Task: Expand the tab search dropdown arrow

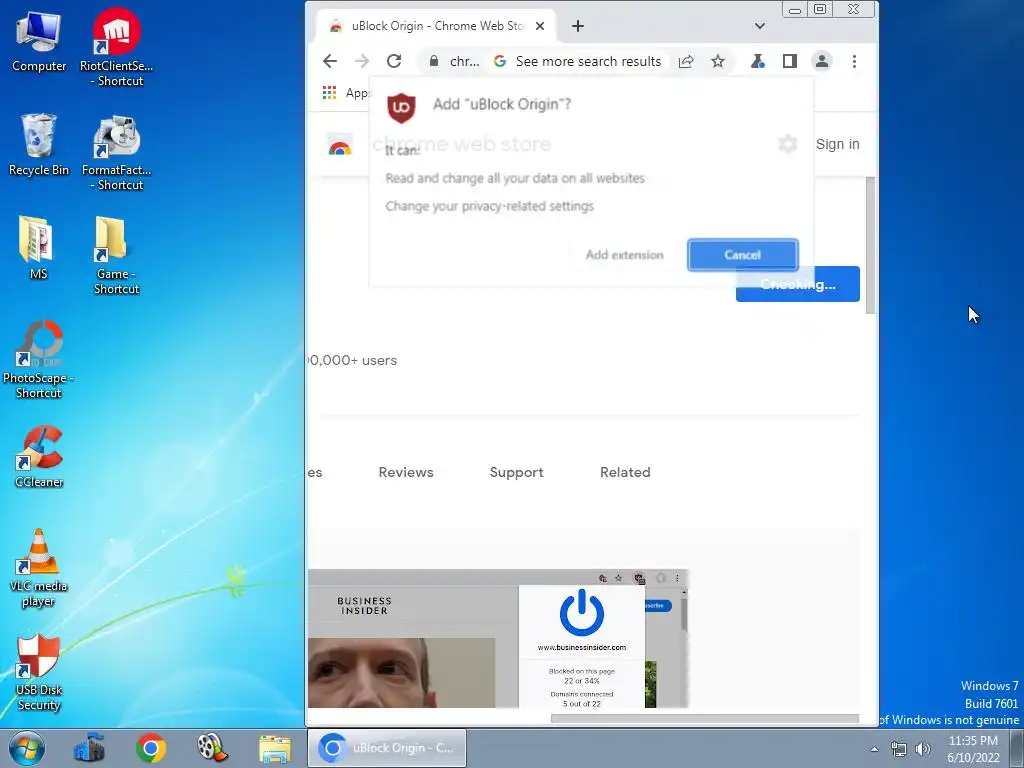Action: coord(760,26)
